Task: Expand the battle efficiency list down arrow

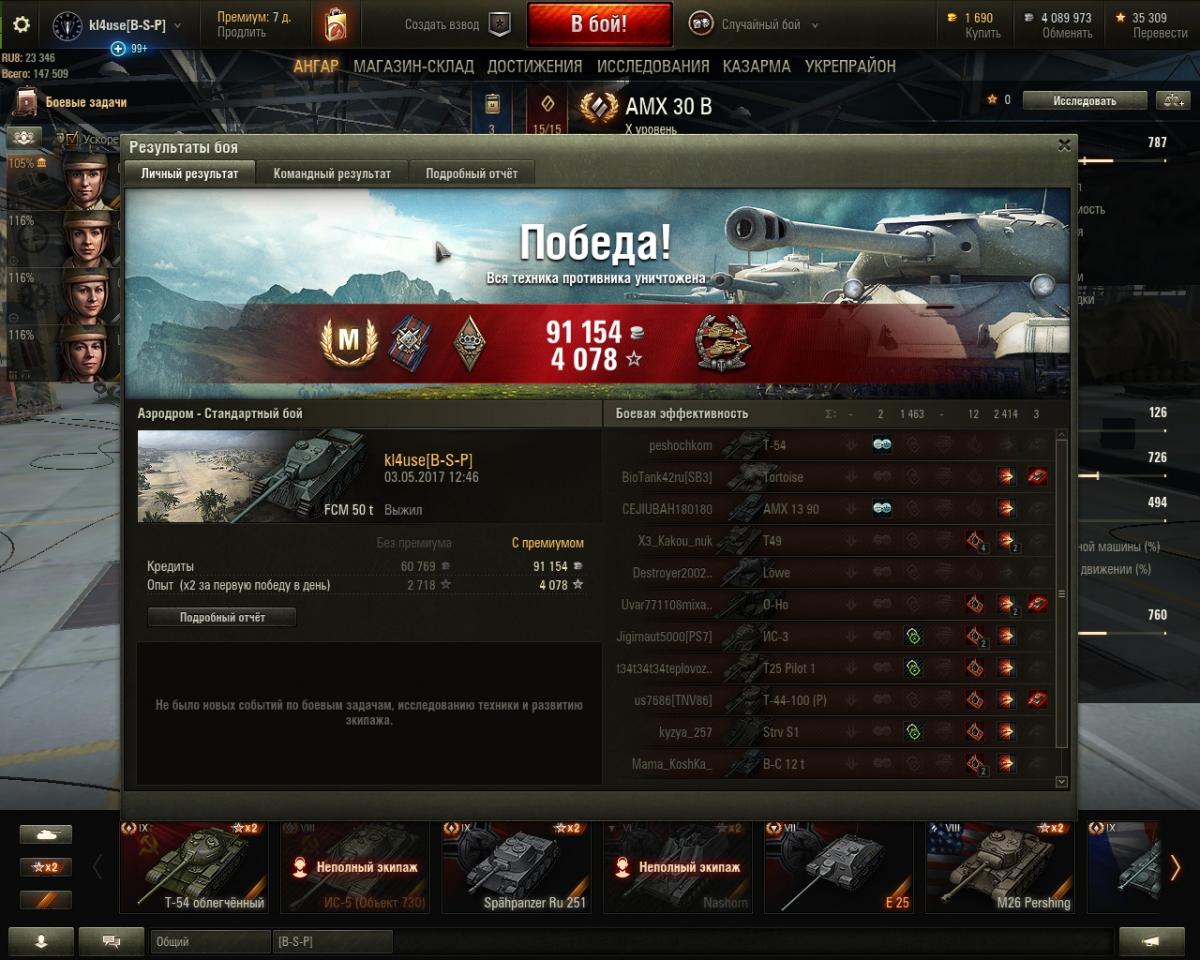Action: 1062,782
